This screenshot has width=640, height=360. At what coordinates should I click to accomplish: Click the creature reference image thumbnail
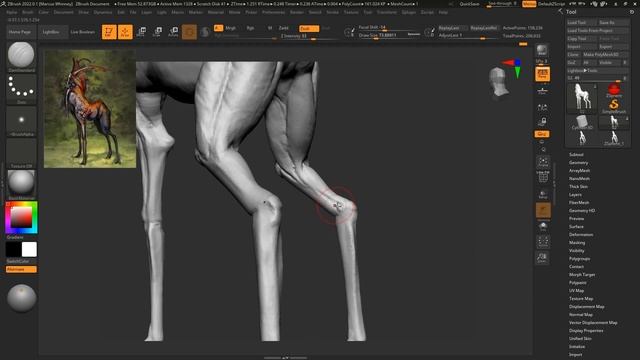click(90, 109)
